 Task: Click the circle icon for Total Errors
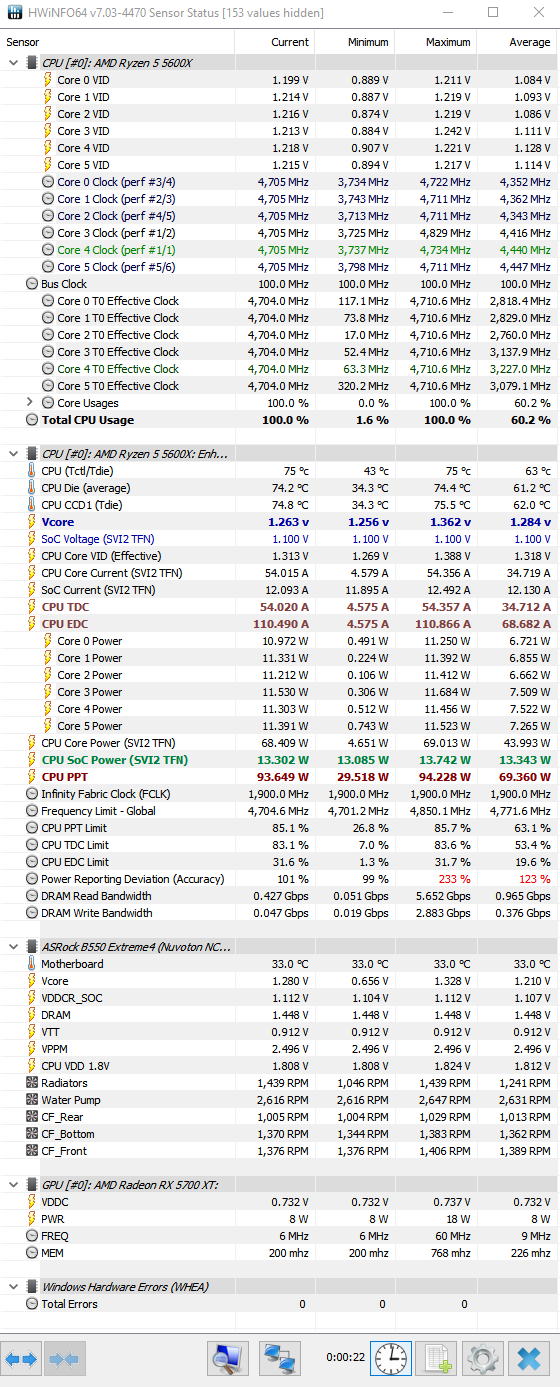pyautogui.click(x=32, y=1303)
